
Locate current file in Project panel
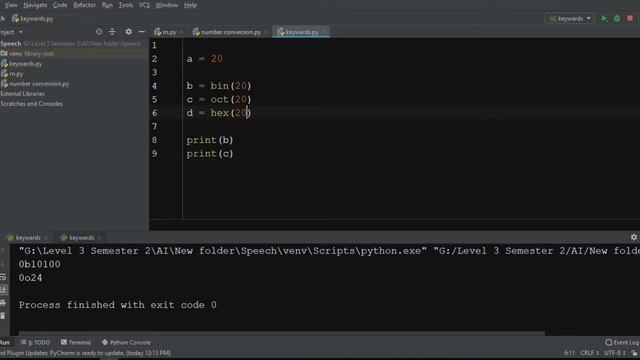point(99,32)
